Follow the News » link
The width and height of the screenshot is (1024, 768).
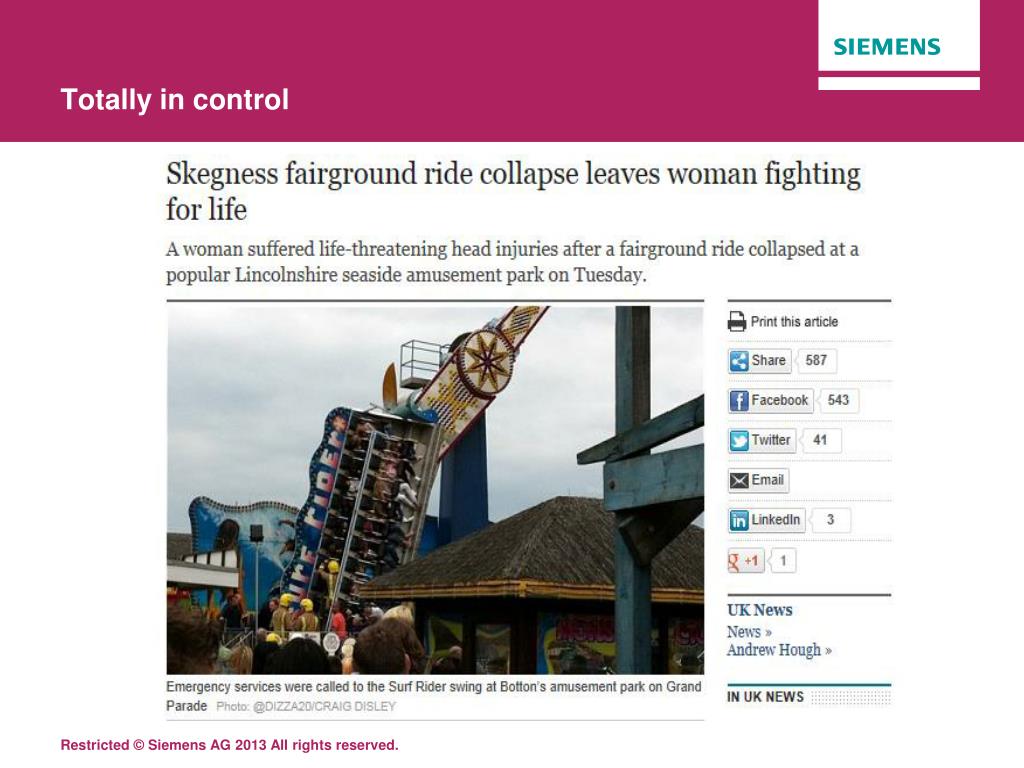749,632
